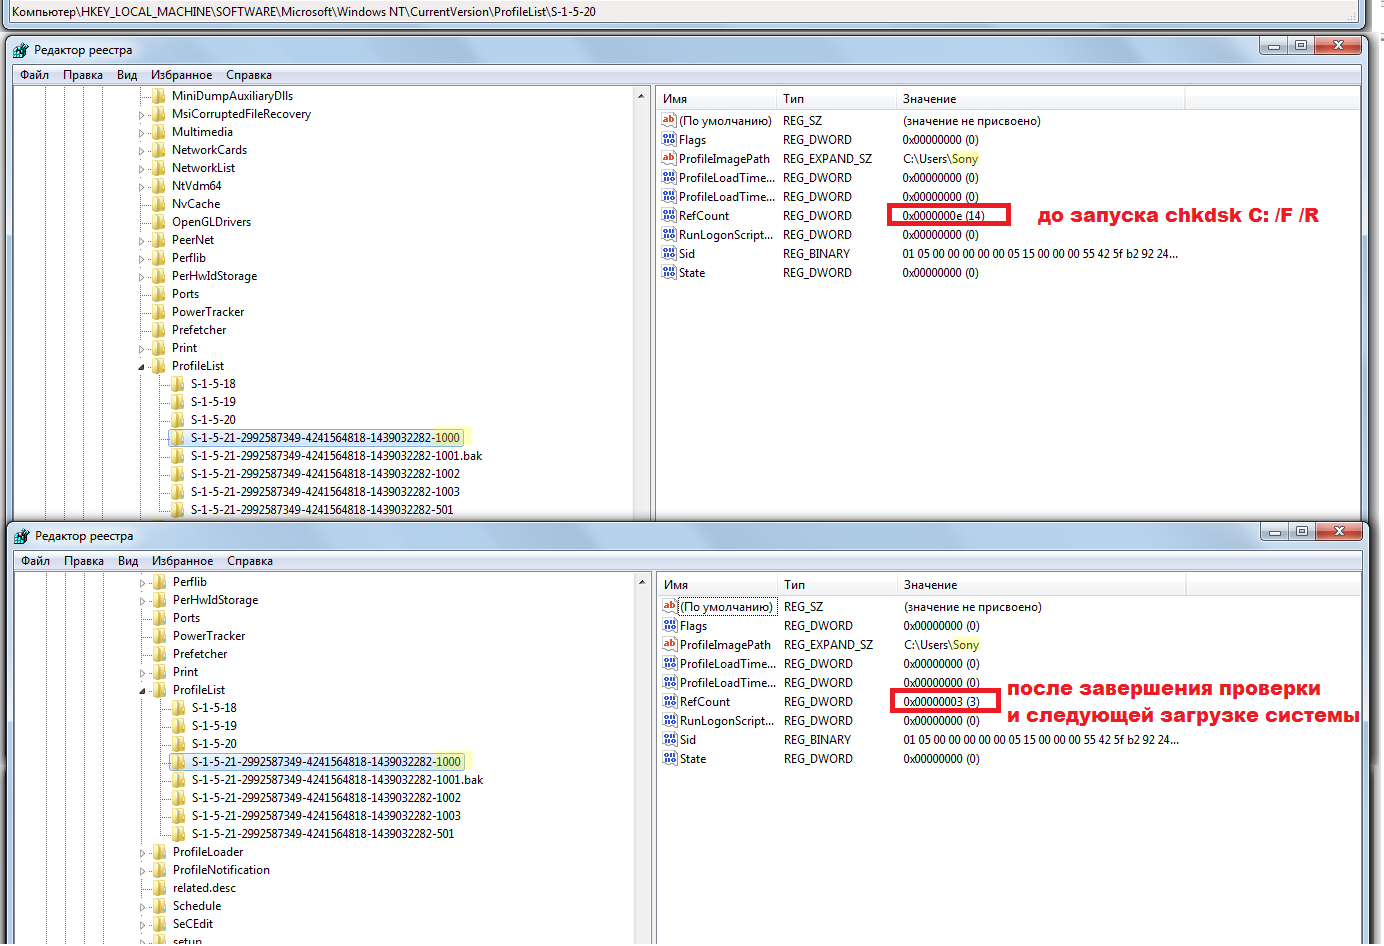
Task: Expand the ProfileNotification key
Action: 143,871
